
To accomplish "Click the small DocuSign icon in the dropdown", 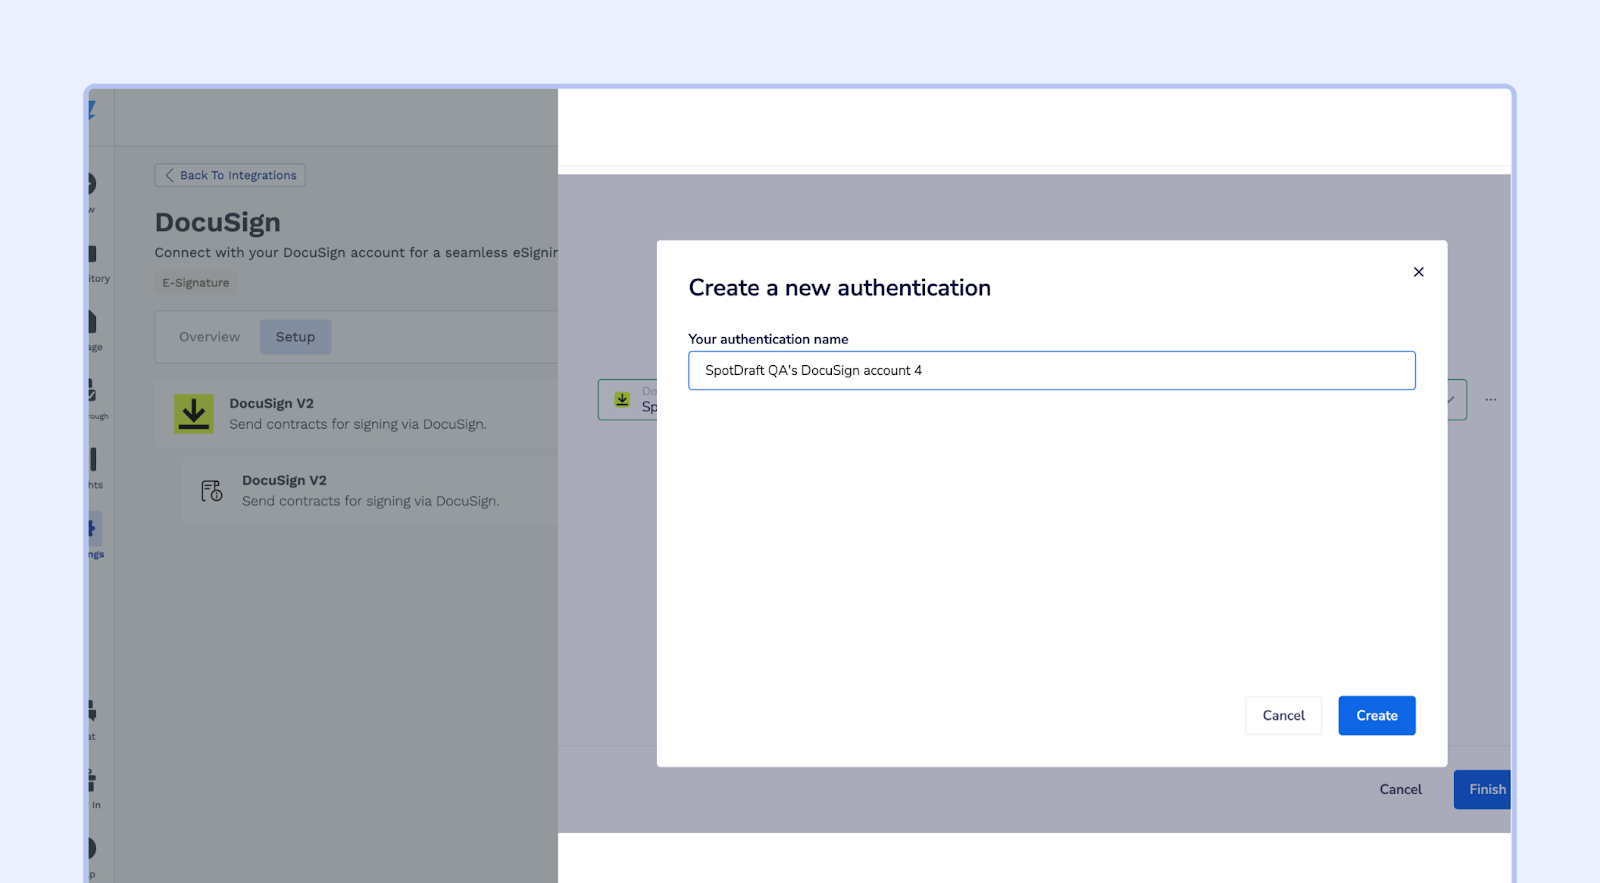I will [x=622, y=400].
